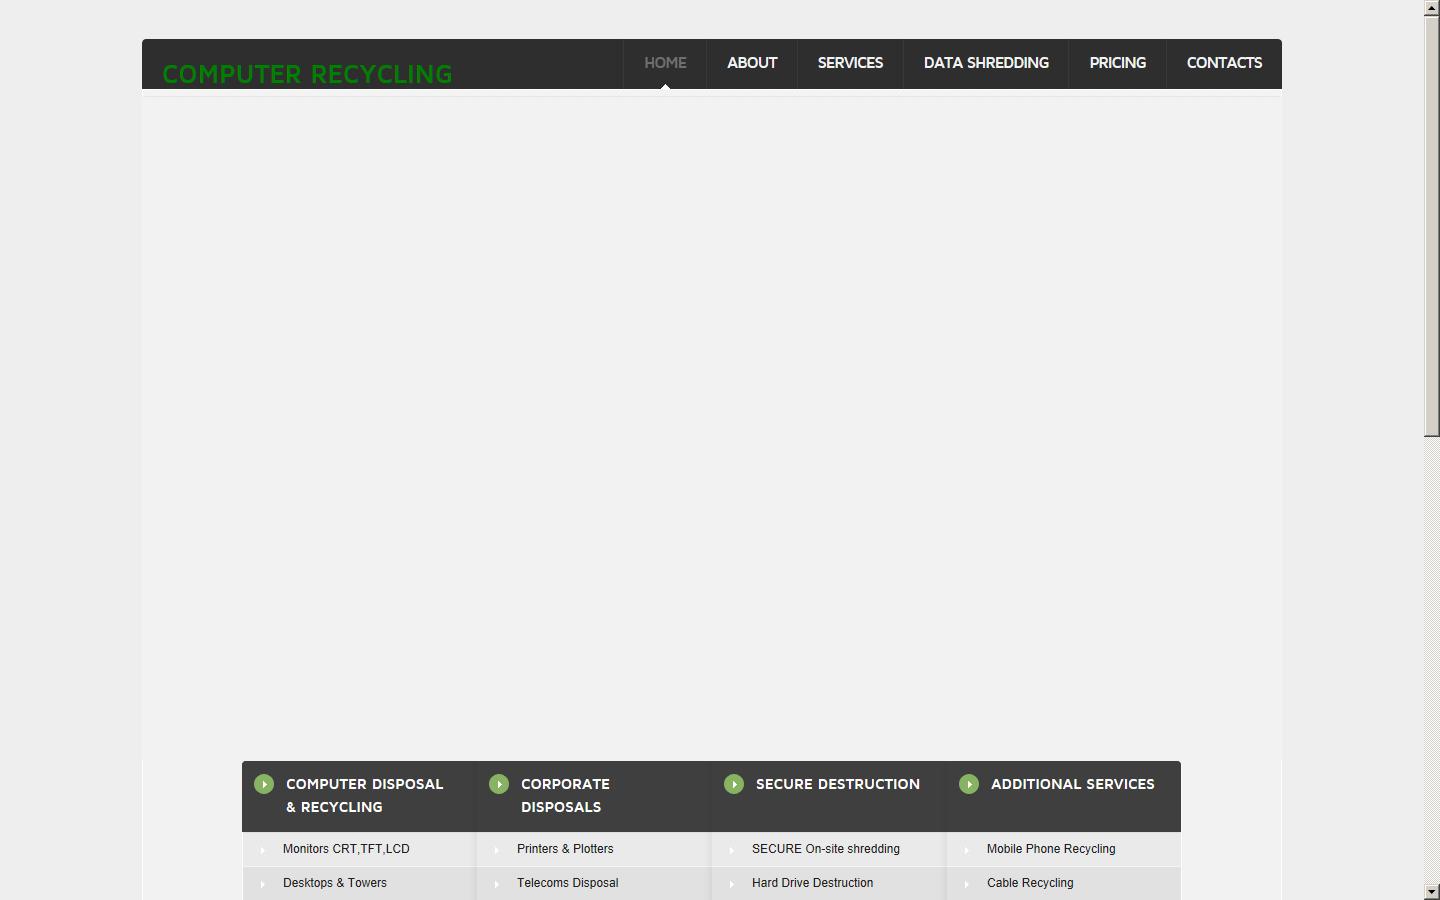Click the green arrow icon beside Corporate Disposals
Image resolution: width=1440 pixels, height=900 pixels.
point(499,784)
